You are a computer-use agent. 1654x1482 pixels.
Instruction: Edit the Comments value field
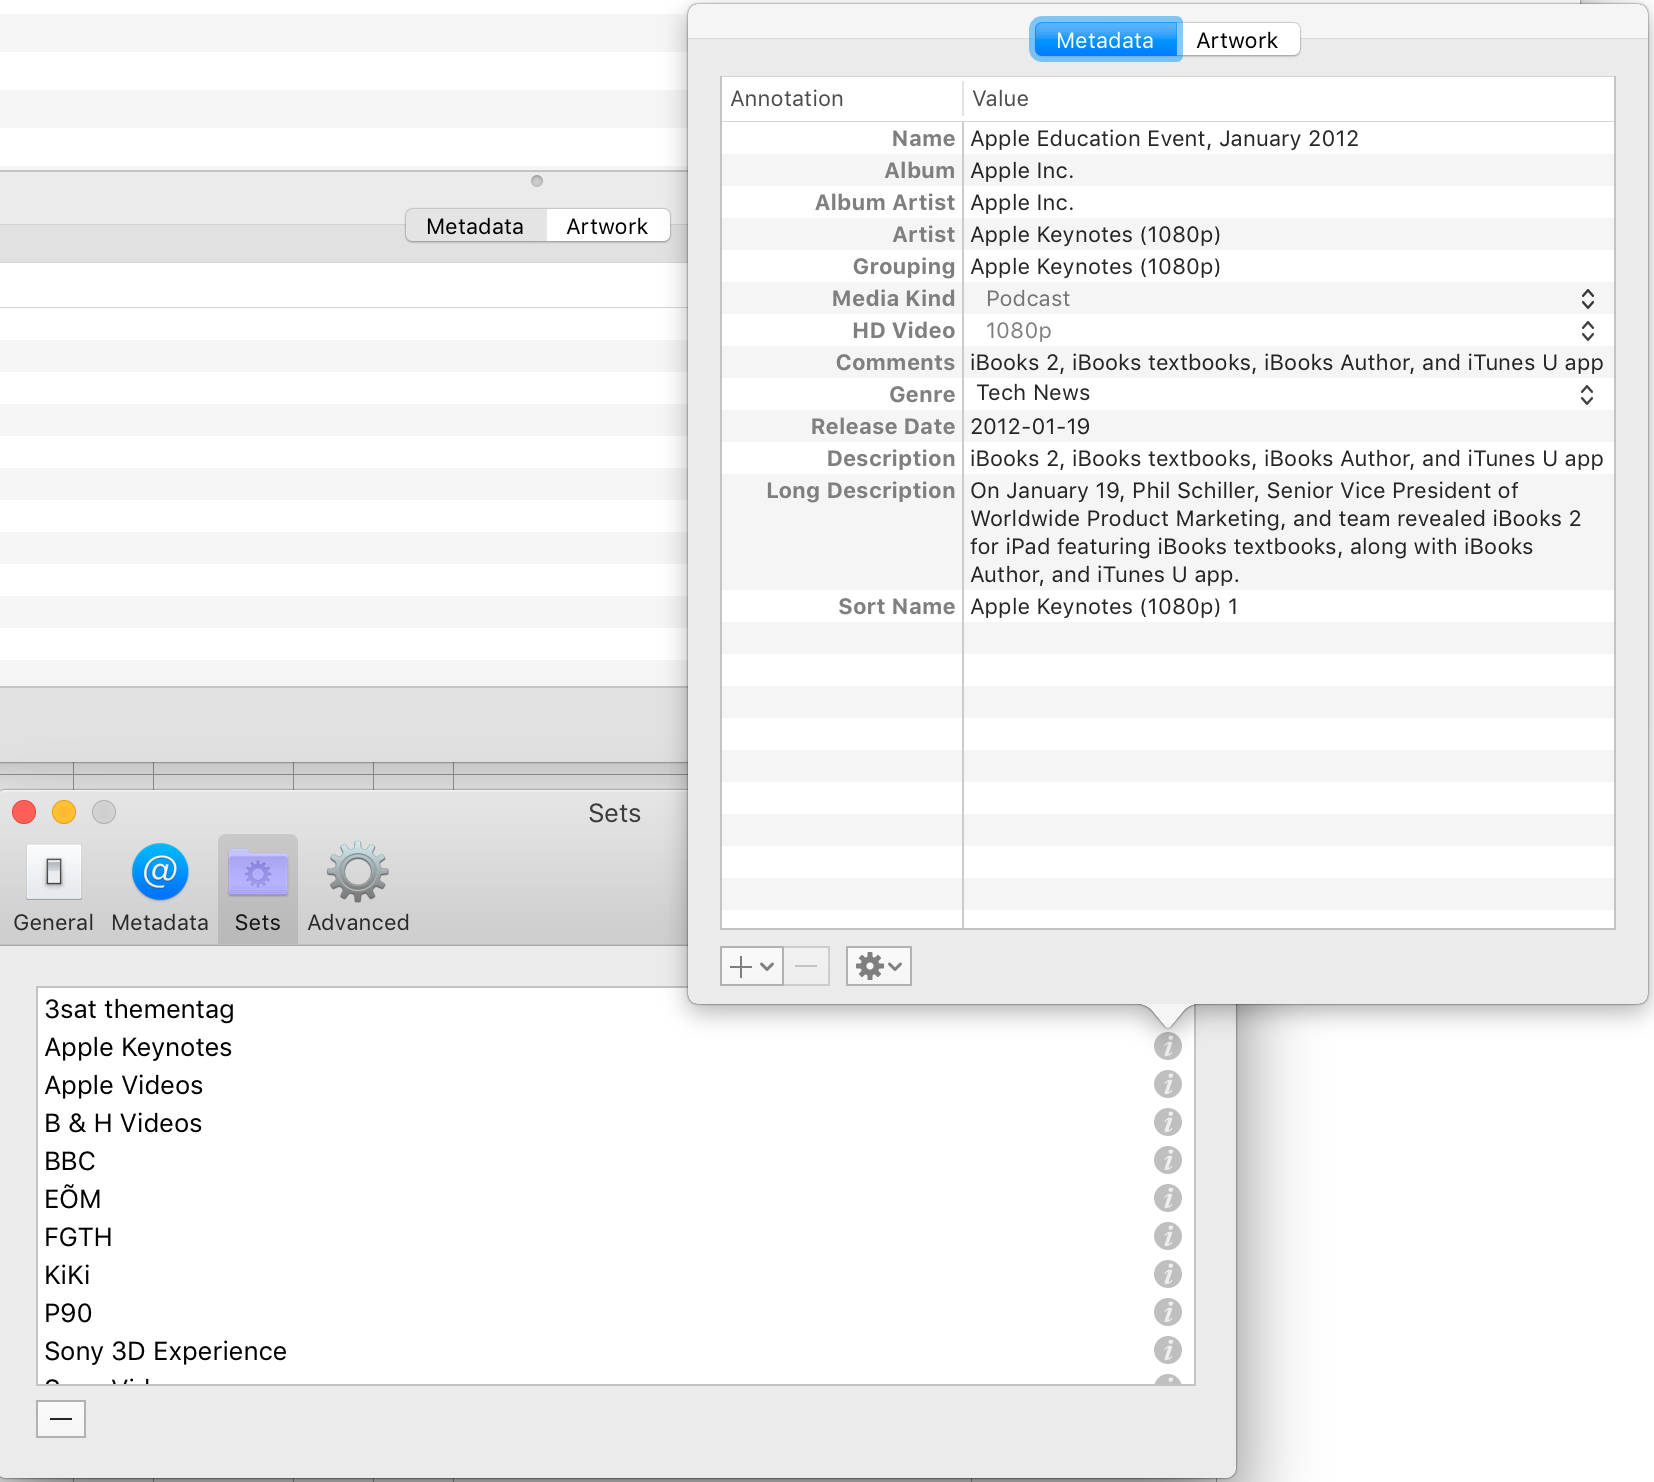coord(1288,362)
